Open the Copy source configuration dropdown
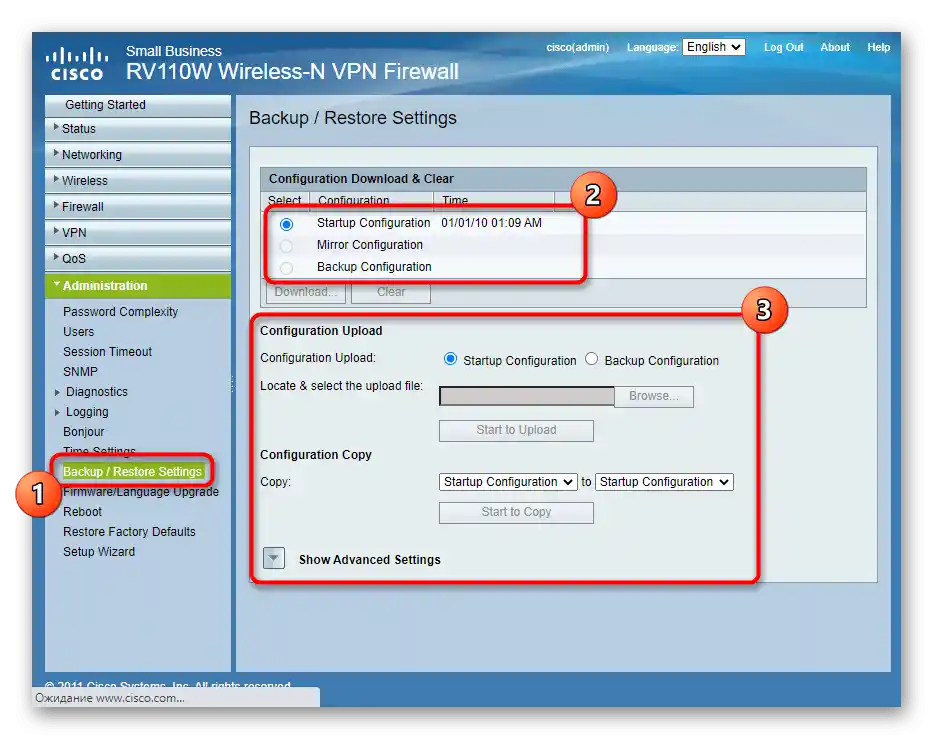The width and height of the screenshot is (933, 739). click(x=508, y=482)
